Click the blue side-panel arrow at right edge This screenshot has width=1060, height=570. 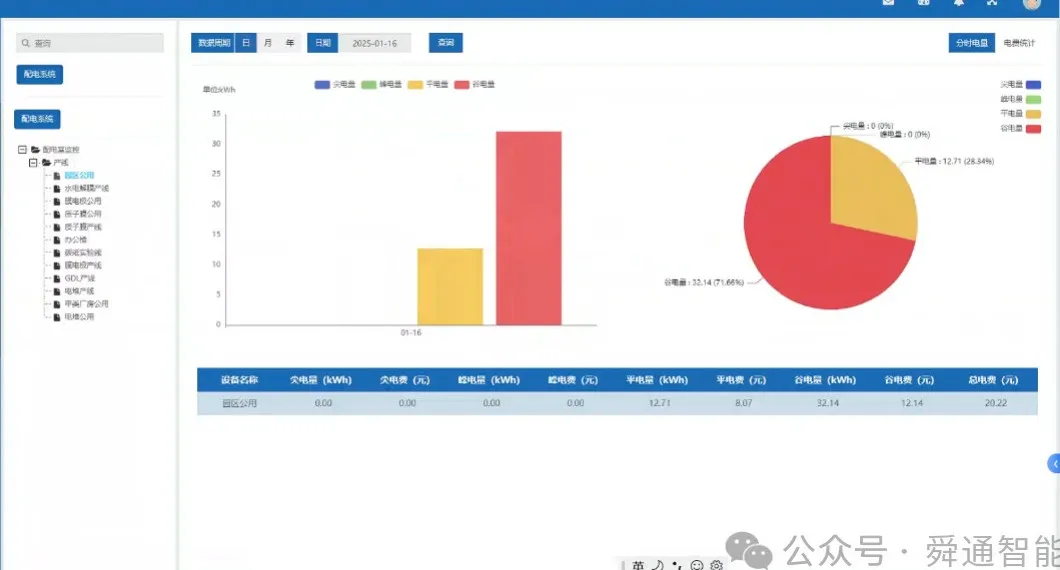point(1054,464)
